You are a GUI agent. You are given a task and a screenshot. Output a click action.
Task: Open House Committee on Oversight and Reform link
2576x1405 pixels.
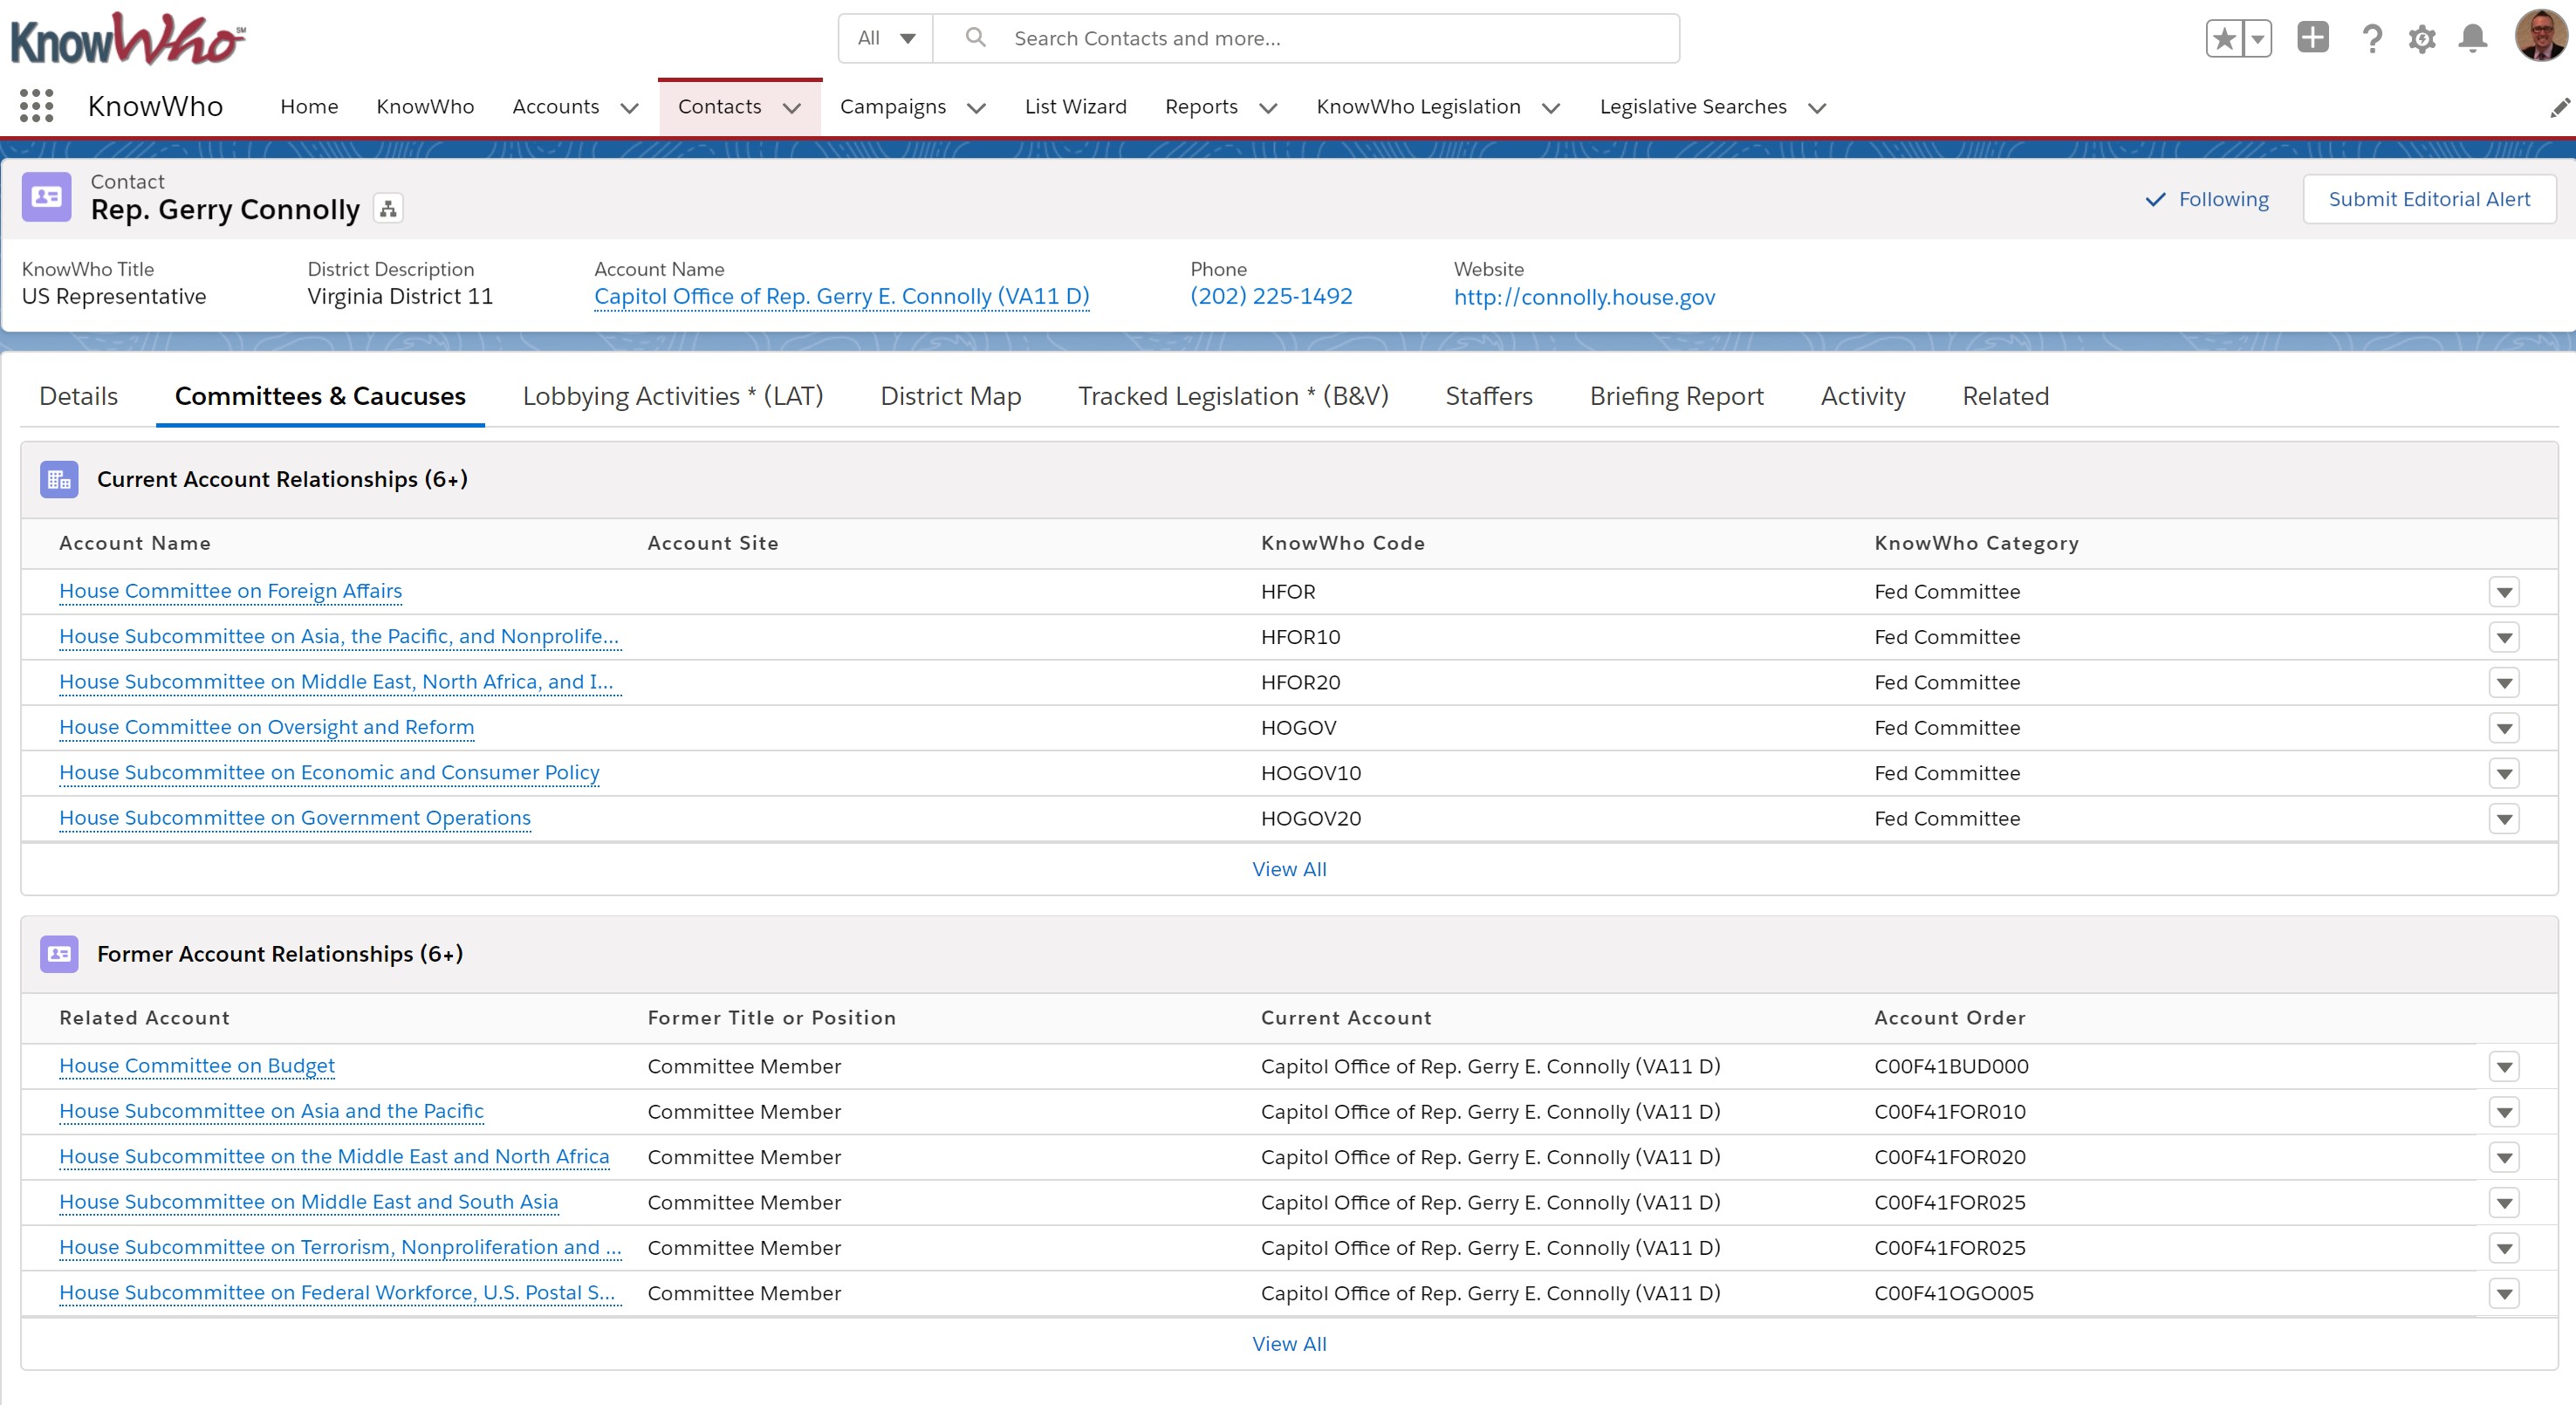click(x=266, y=727)
